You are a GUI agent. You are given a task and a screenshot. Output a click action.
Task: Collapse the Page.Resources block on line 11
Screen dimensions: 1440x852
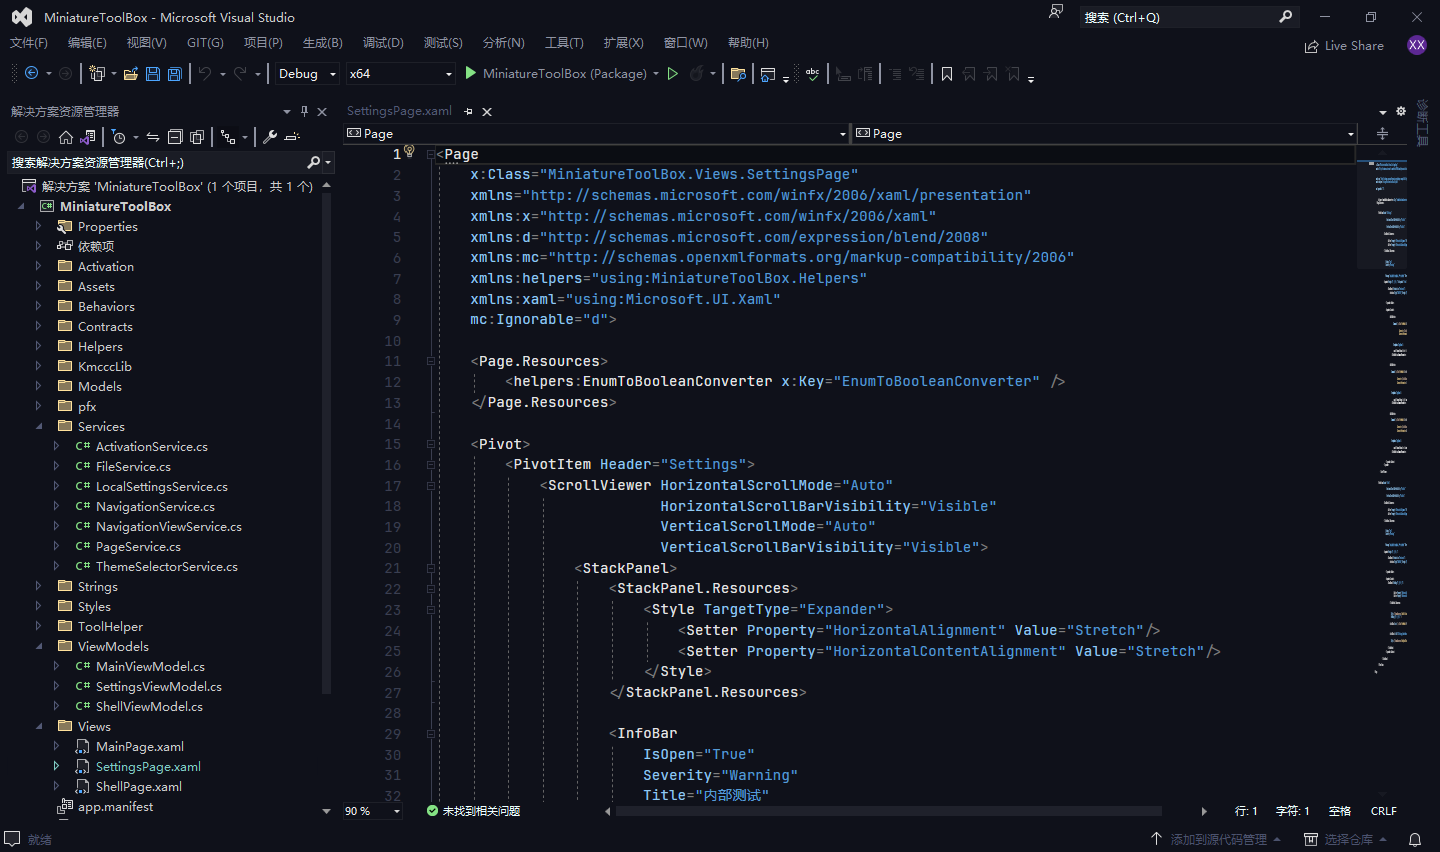coord(431,361)
